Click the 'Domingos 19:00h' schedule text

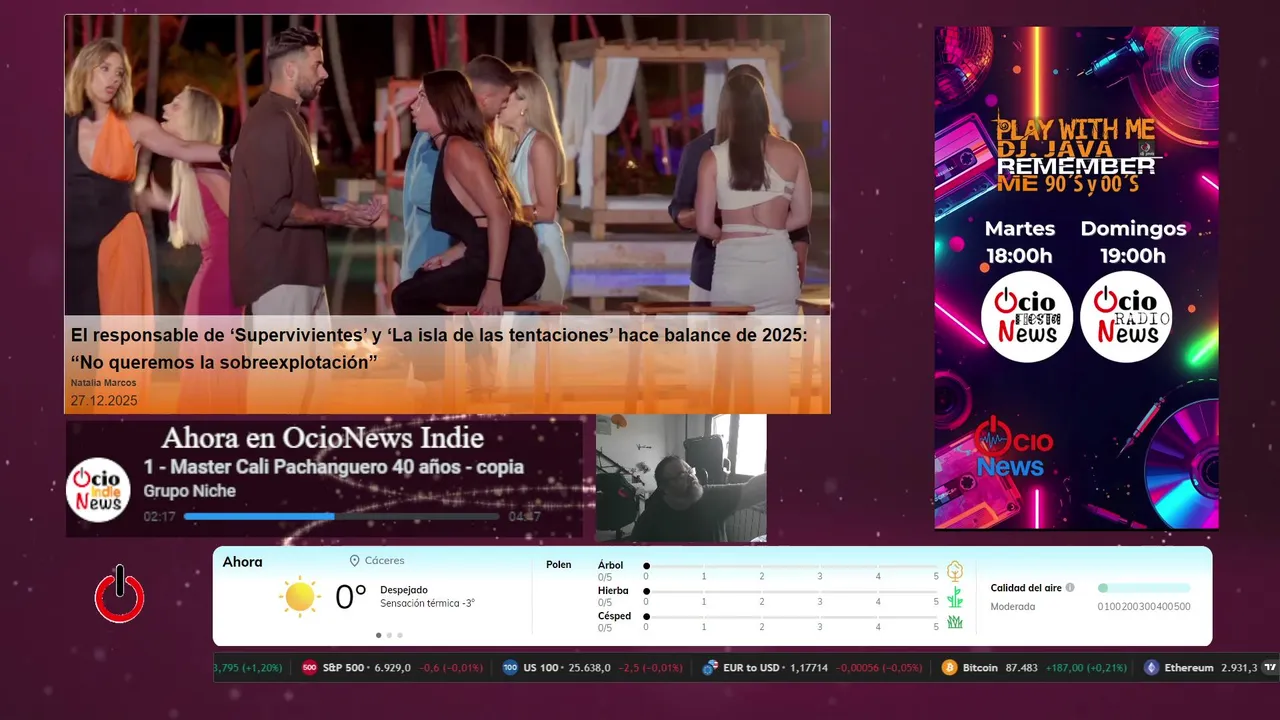[x=1133, y=242]
